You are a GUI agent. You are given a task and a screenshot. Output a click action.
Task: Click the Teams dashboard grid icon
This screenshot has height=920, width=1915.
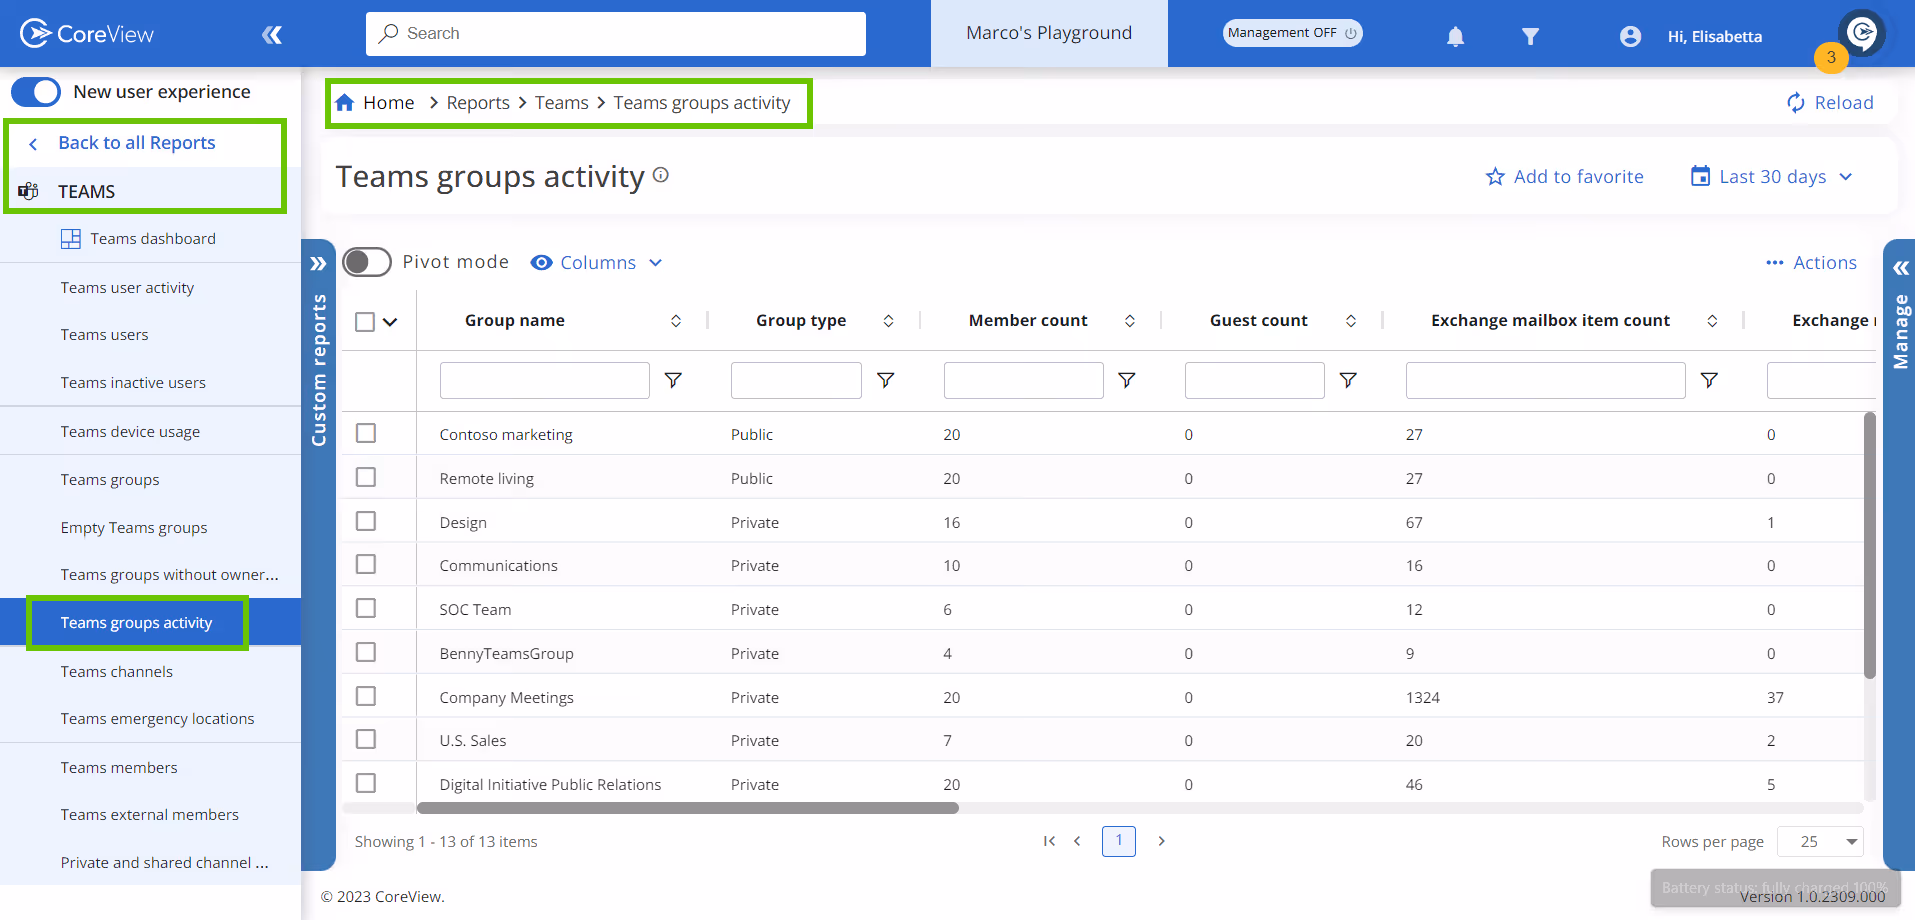(x=71, y=239)
